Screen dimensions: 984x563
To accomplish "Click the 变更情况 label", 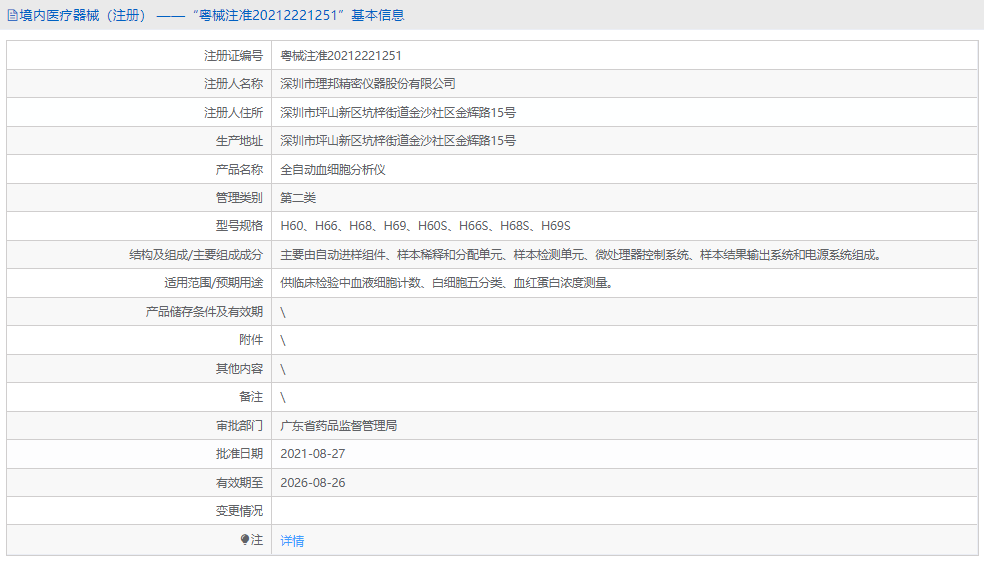I will pyautogui.click(x=239, y=511).
